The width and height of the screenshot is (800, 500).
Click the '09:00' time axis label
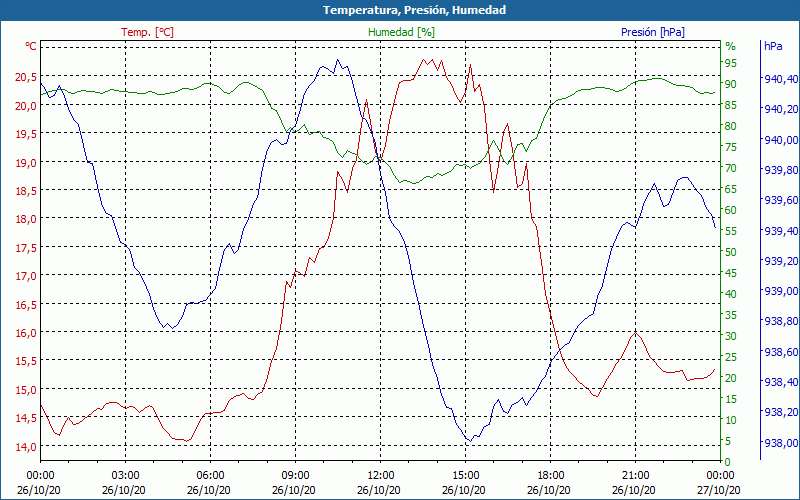pyautogui.click(x=295, y=475)
